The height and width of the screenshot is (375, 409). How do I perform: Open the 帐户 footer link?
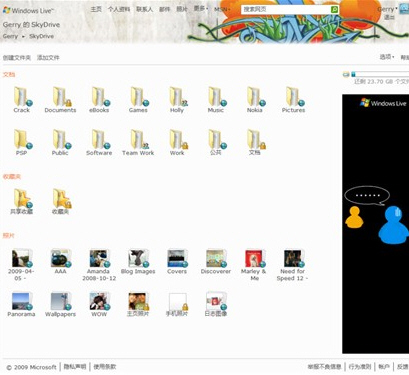click(x=384, y=367)
